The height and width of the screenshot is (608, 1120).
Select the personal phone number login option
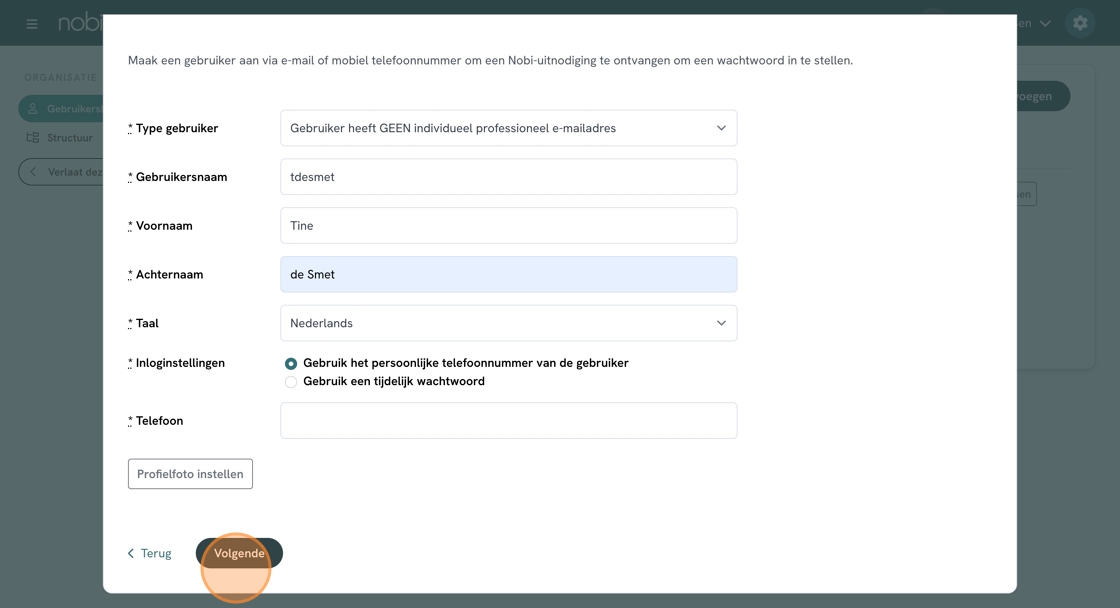point(291,364)
